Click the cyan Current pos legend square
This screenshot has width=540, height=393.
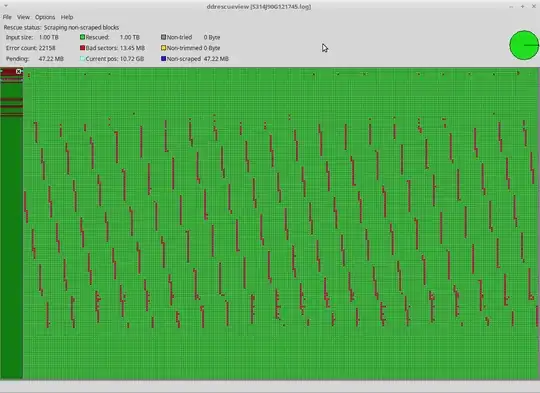coord(82,59)
